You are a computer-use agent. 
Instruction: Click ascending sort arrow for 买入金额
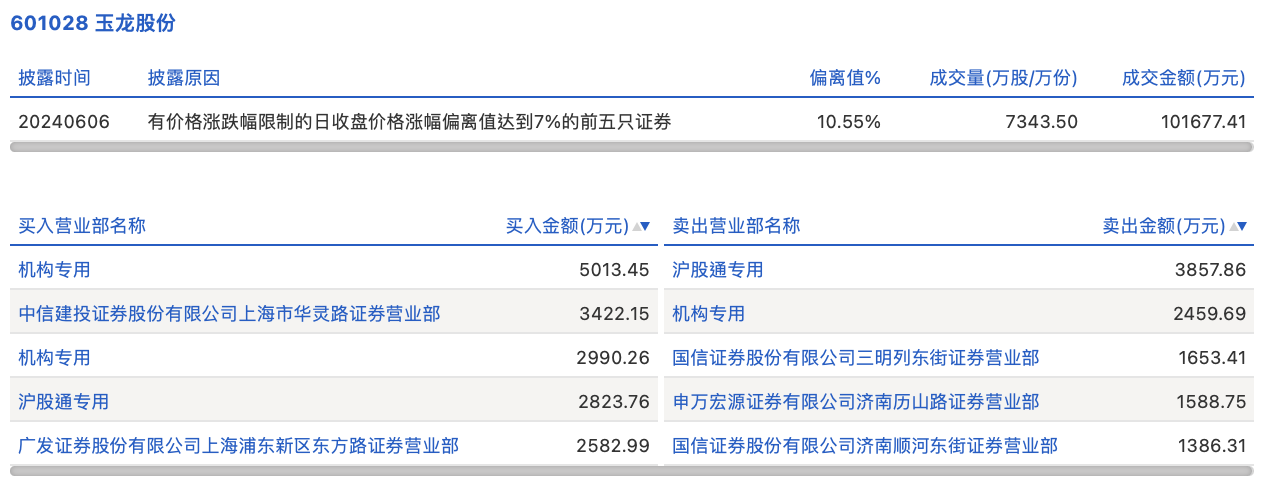tap(637, 226)
